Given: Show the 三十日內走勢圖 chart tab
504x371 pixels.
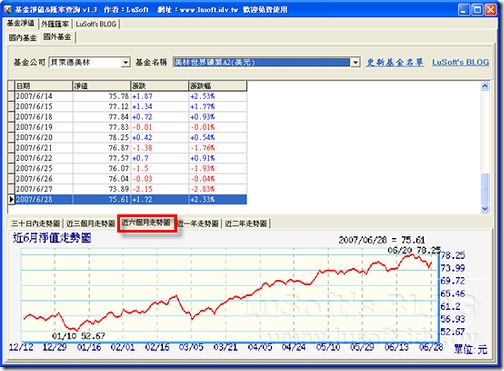Looking at the screenshot, I should (36, 223).
